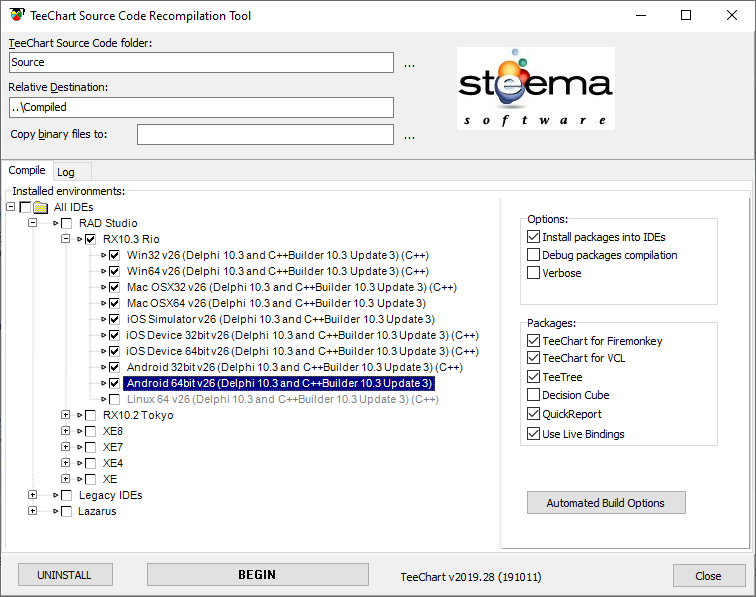The image size is (756, 597).
Task: Expand the XE4 node
Action: [x=66, y=462]
